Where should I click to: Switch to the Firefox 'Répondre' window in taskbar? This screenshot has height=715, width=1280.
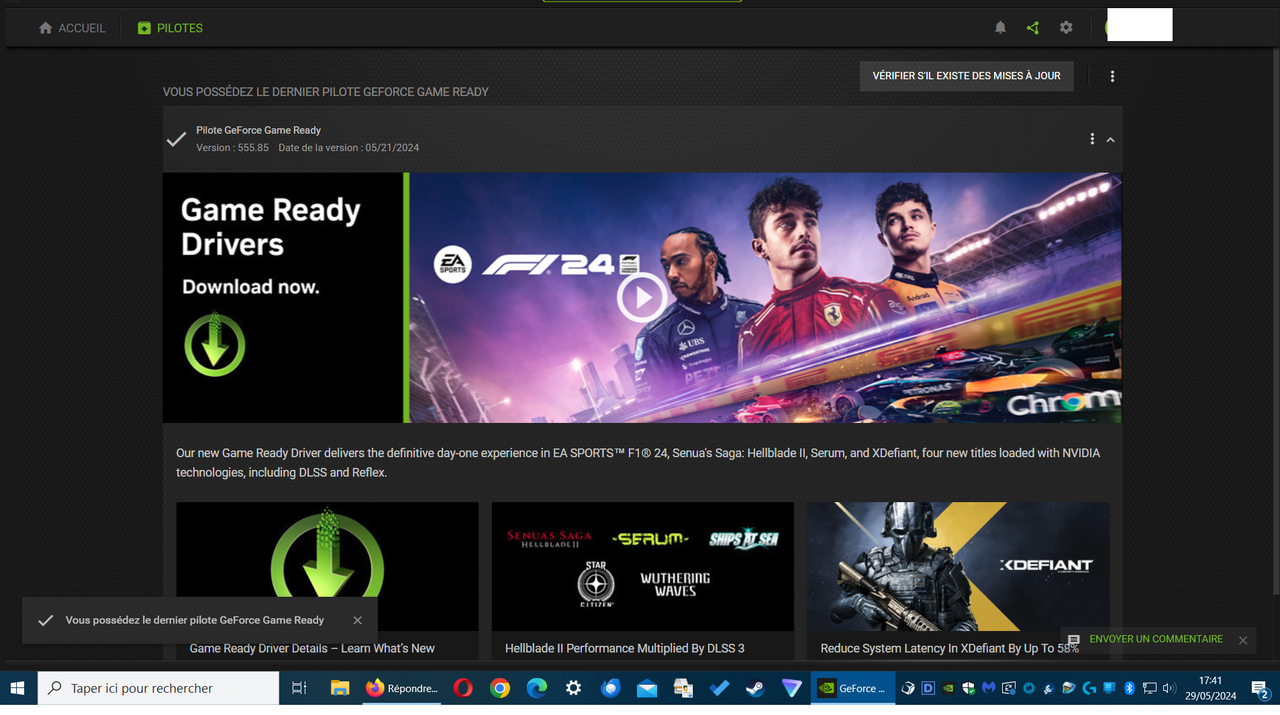click(401, 688)
